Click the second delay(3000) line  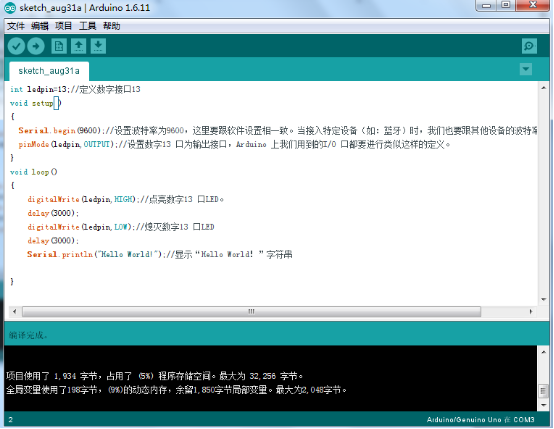tap(53, 241)
